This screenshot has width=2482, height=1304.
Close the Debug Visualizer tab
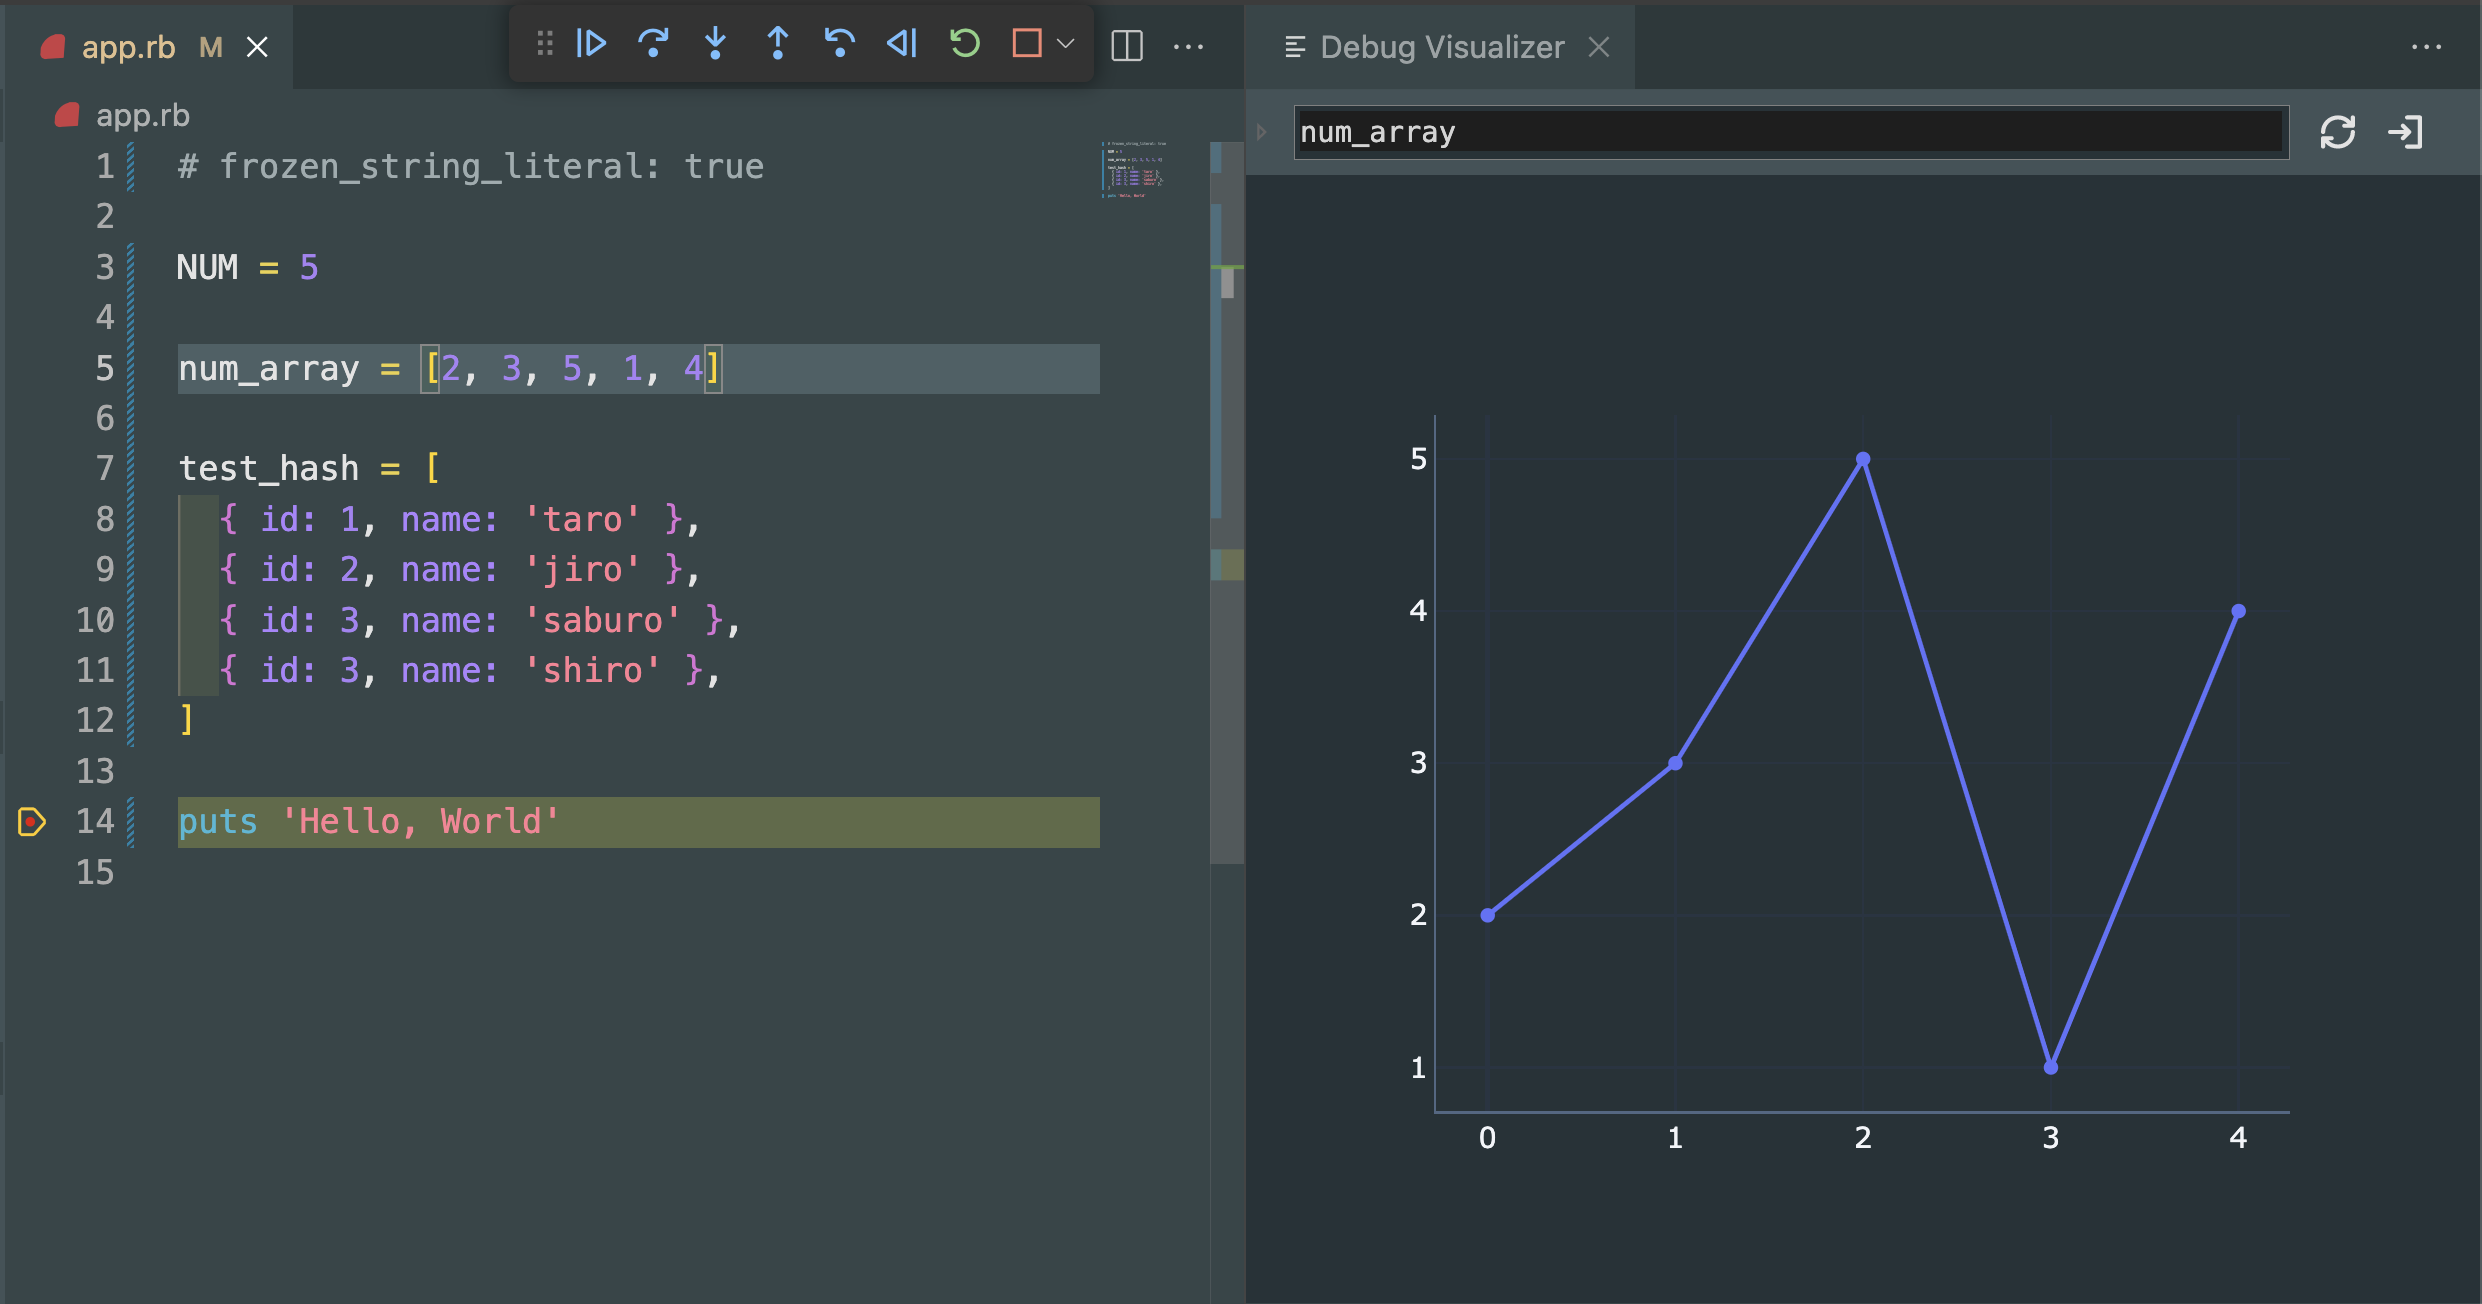pos(1599,47)
